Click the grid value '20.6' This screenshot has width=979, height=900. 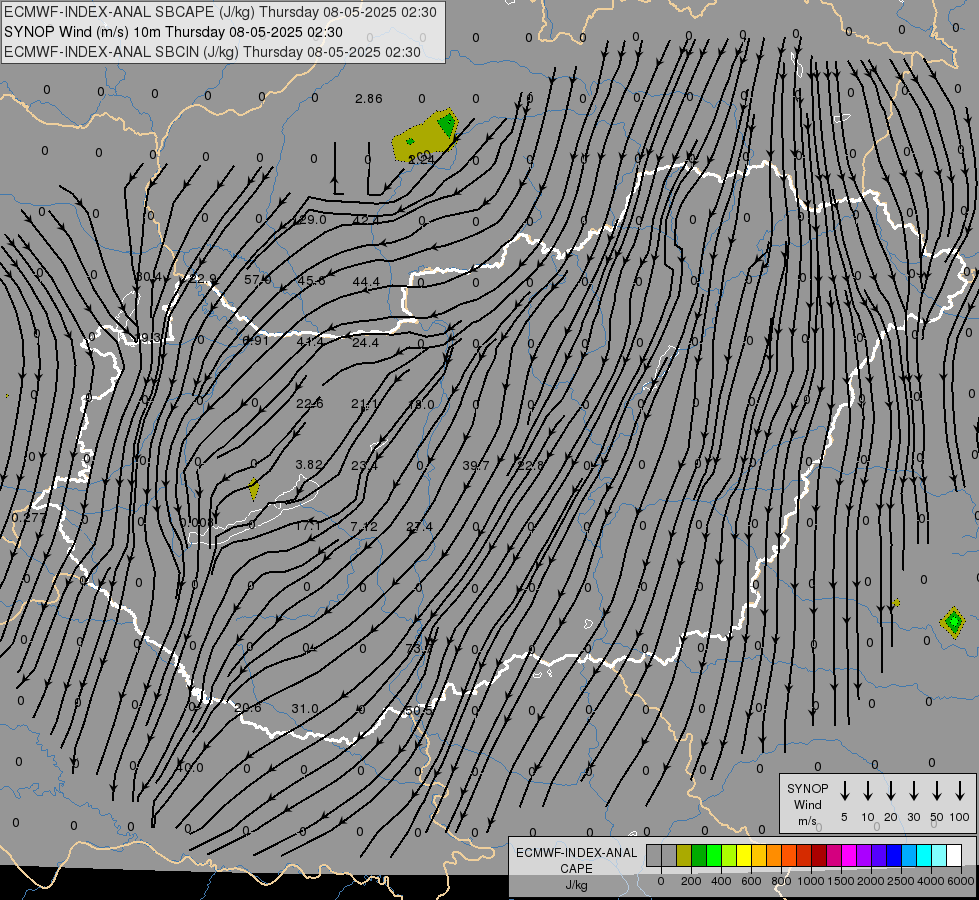pos(248,708)
